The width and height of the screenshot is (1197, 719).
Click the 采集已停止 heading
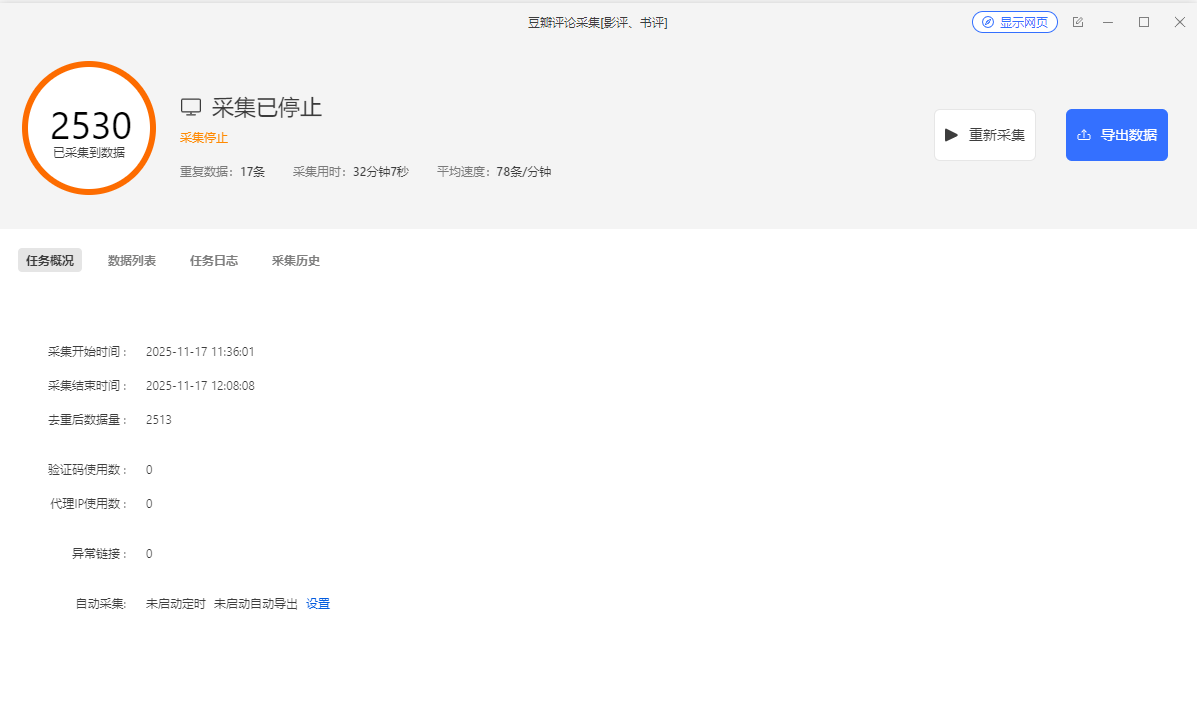(x=266, y=108)
